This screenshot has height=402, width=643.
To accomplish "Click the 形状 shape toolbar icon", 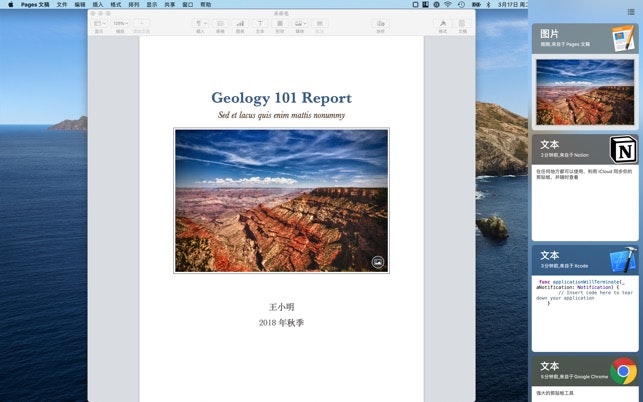I will click(x=280, y=24).
